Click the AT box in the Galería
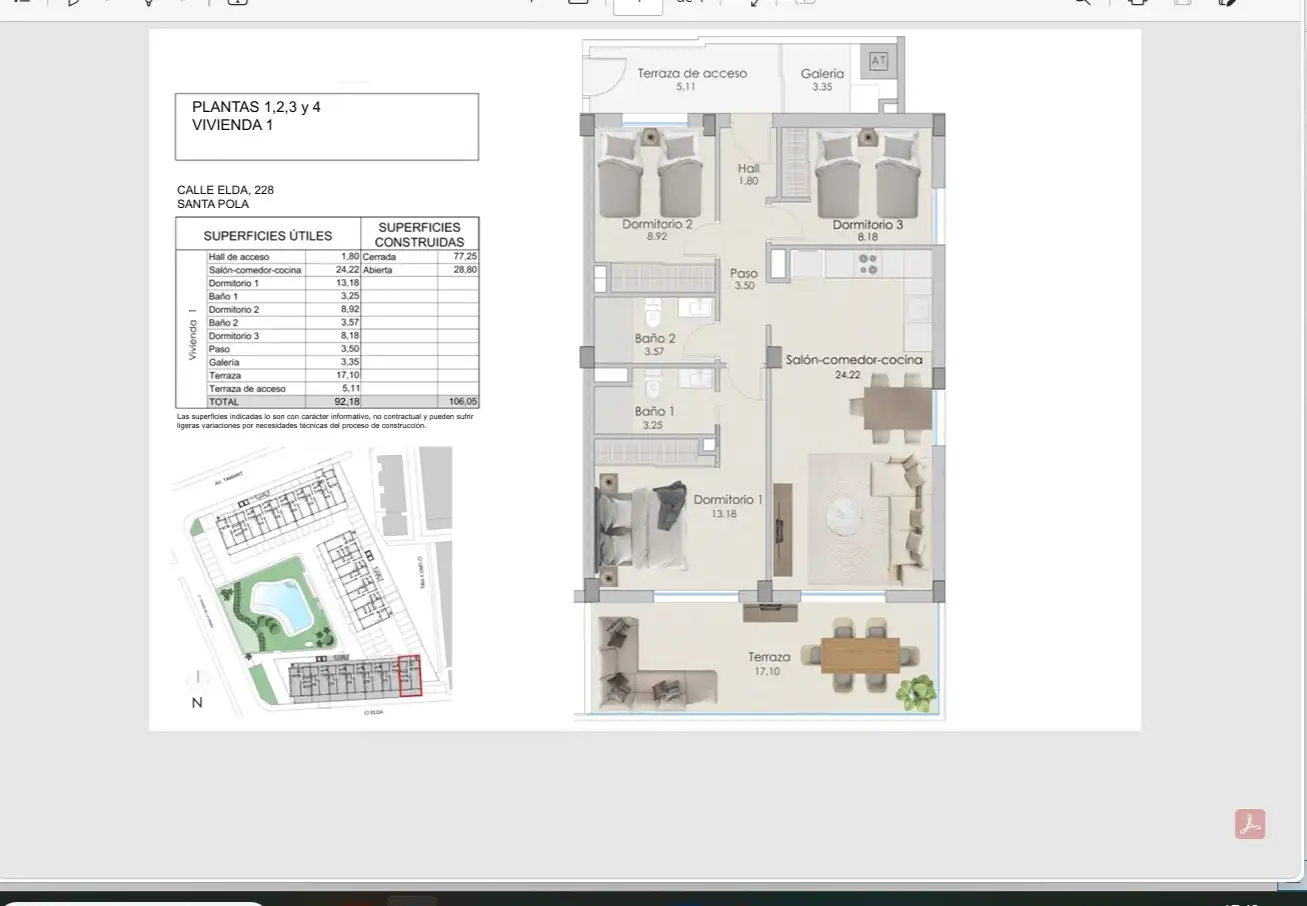Screen dimensions: 1307x906 click(x=878, y=61)
